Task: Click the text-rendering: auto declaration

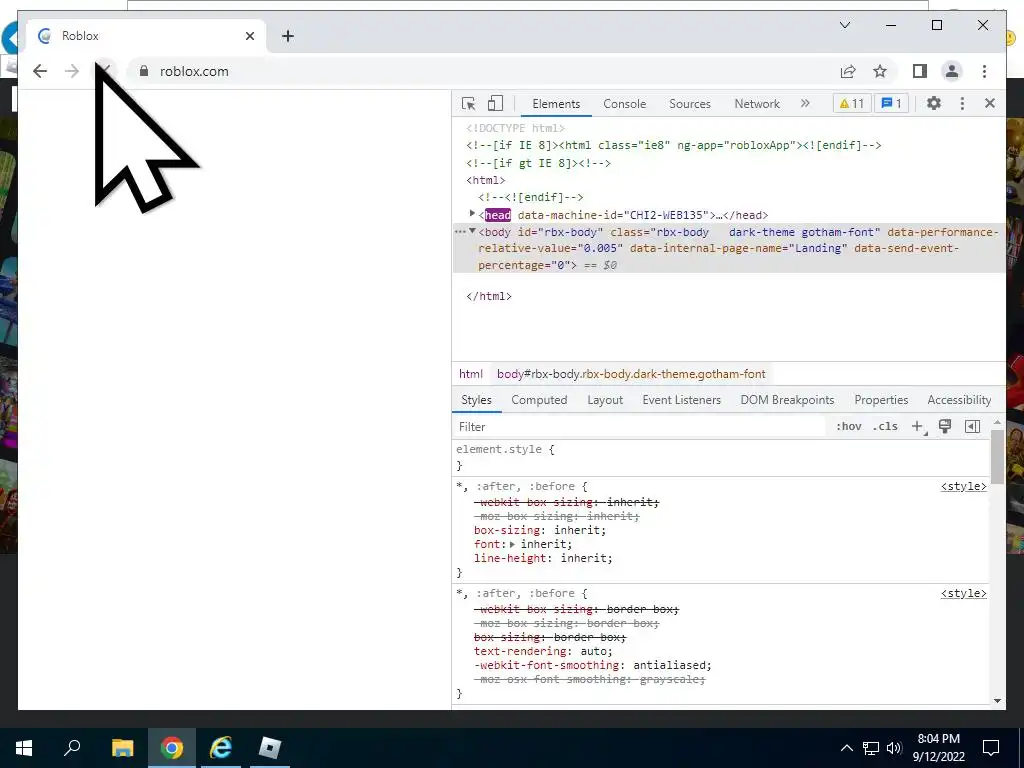Action: 543,651
